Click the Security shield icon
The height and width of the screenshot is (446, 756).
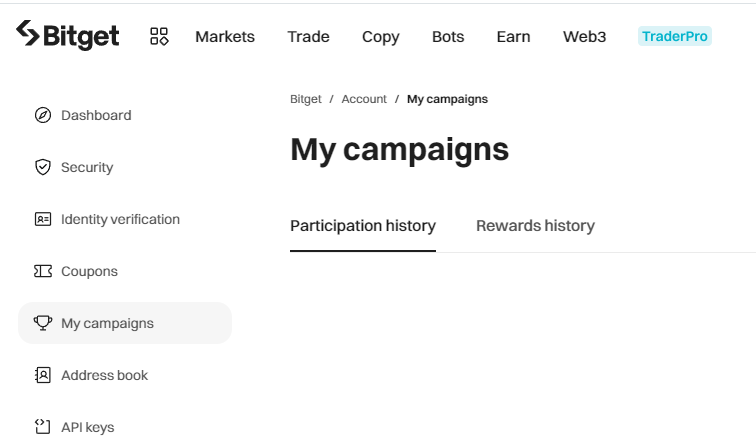[42, 167]
